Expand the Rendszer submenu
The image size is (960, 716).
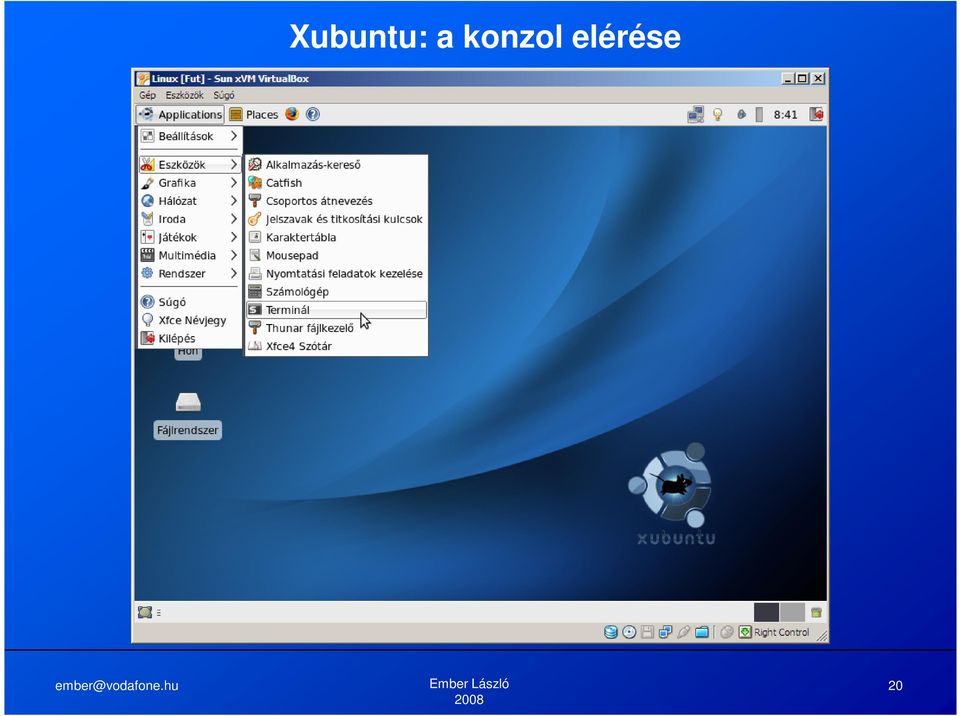pyautogui.click(x=189, y=273)
